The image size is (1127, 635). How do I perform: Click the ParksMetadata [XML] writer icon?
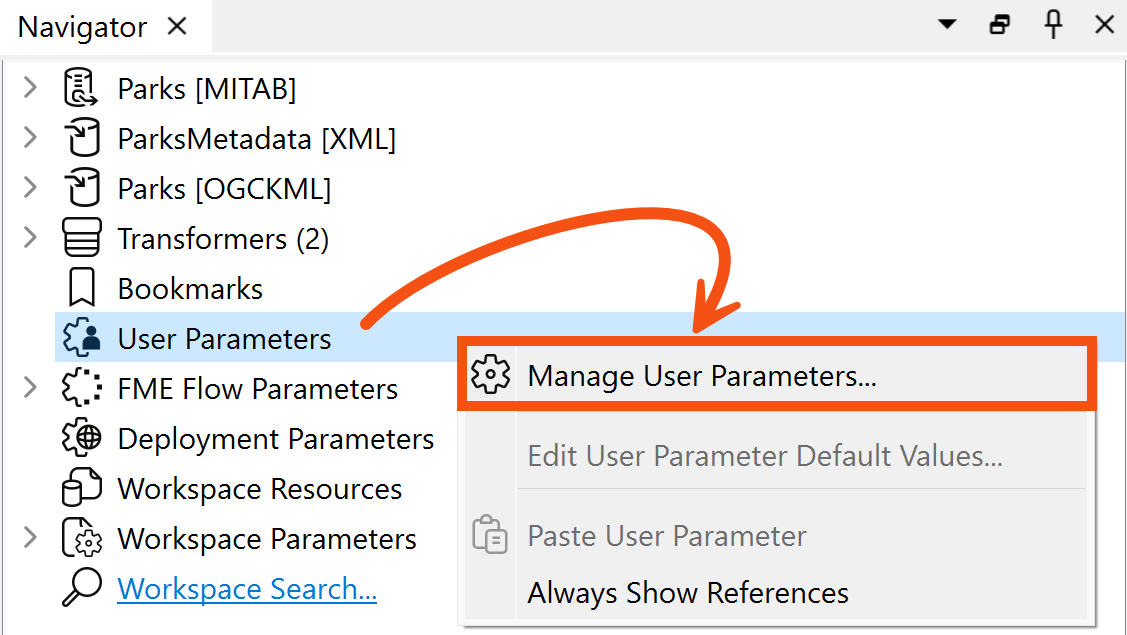[80, 138]
